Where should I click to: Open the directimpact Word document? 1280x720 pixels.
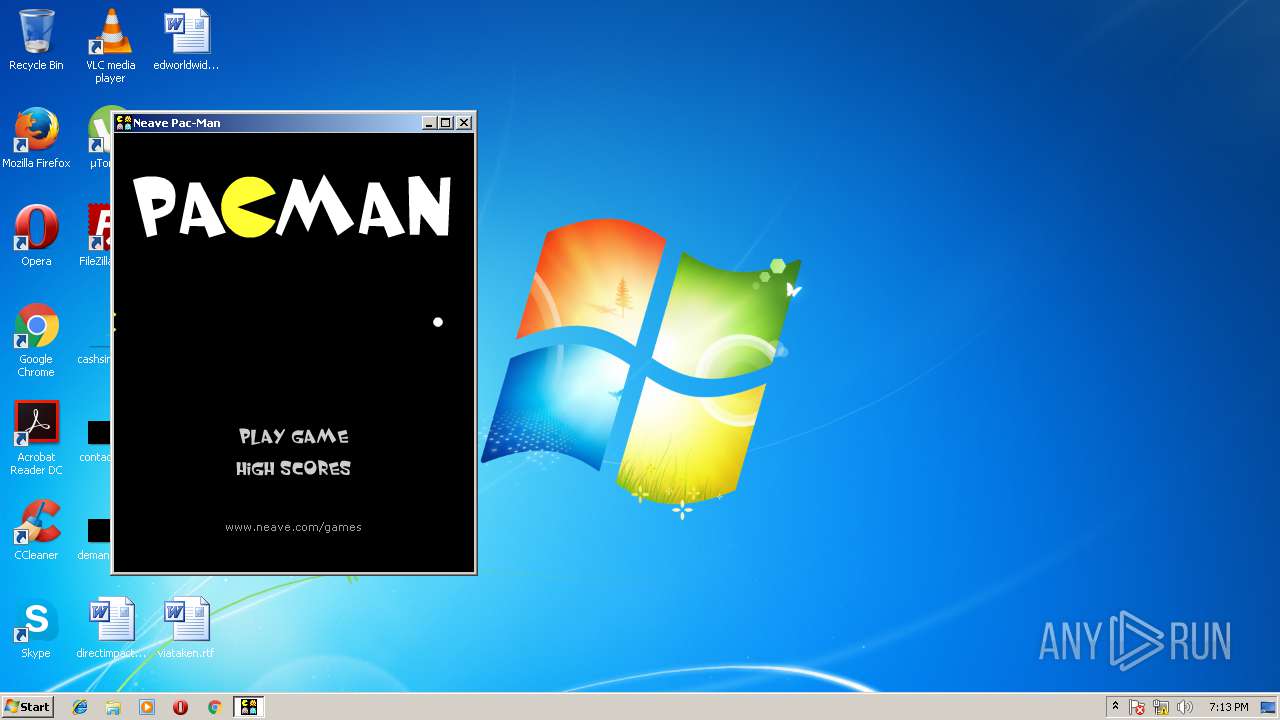pos(111,628)
